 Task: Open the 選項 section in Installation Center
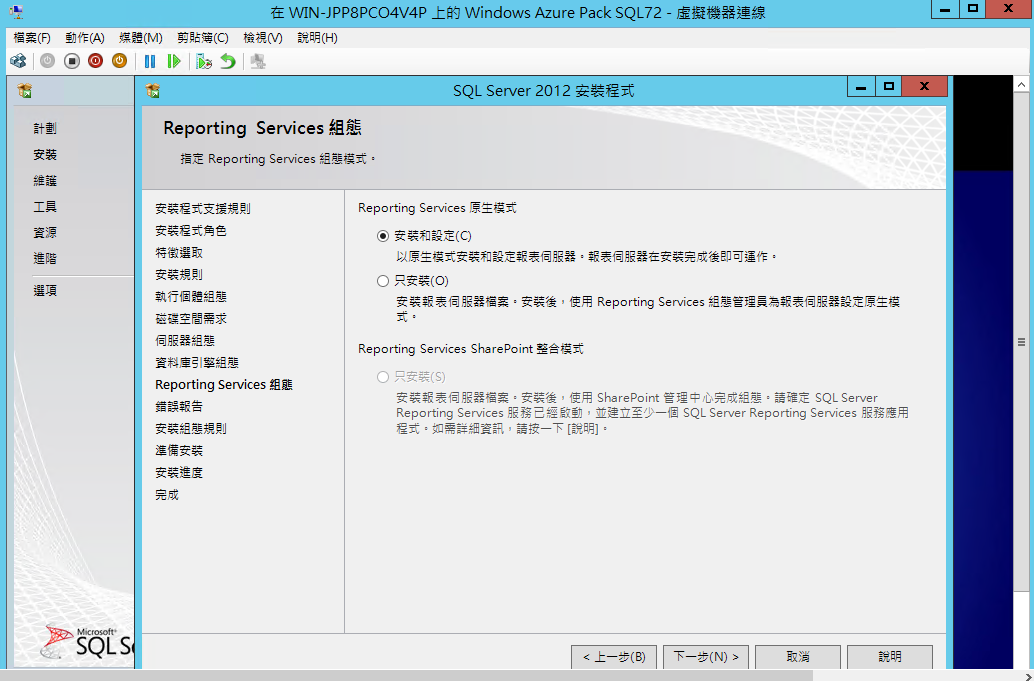(x=45, y=291)
